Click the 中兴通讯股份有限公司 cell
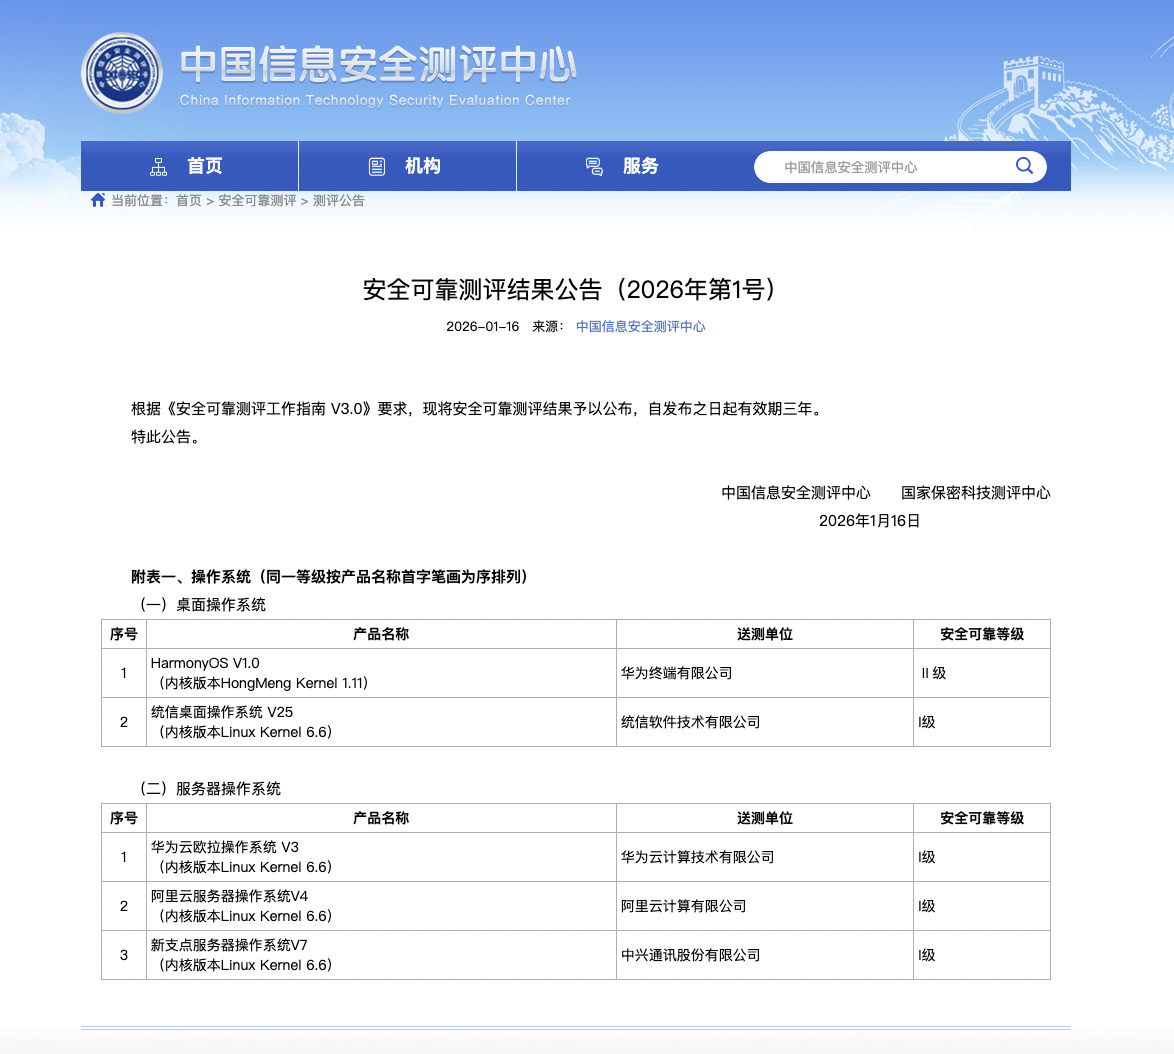The width and height of the screenshot is (1174, 1054). point(690,955)
